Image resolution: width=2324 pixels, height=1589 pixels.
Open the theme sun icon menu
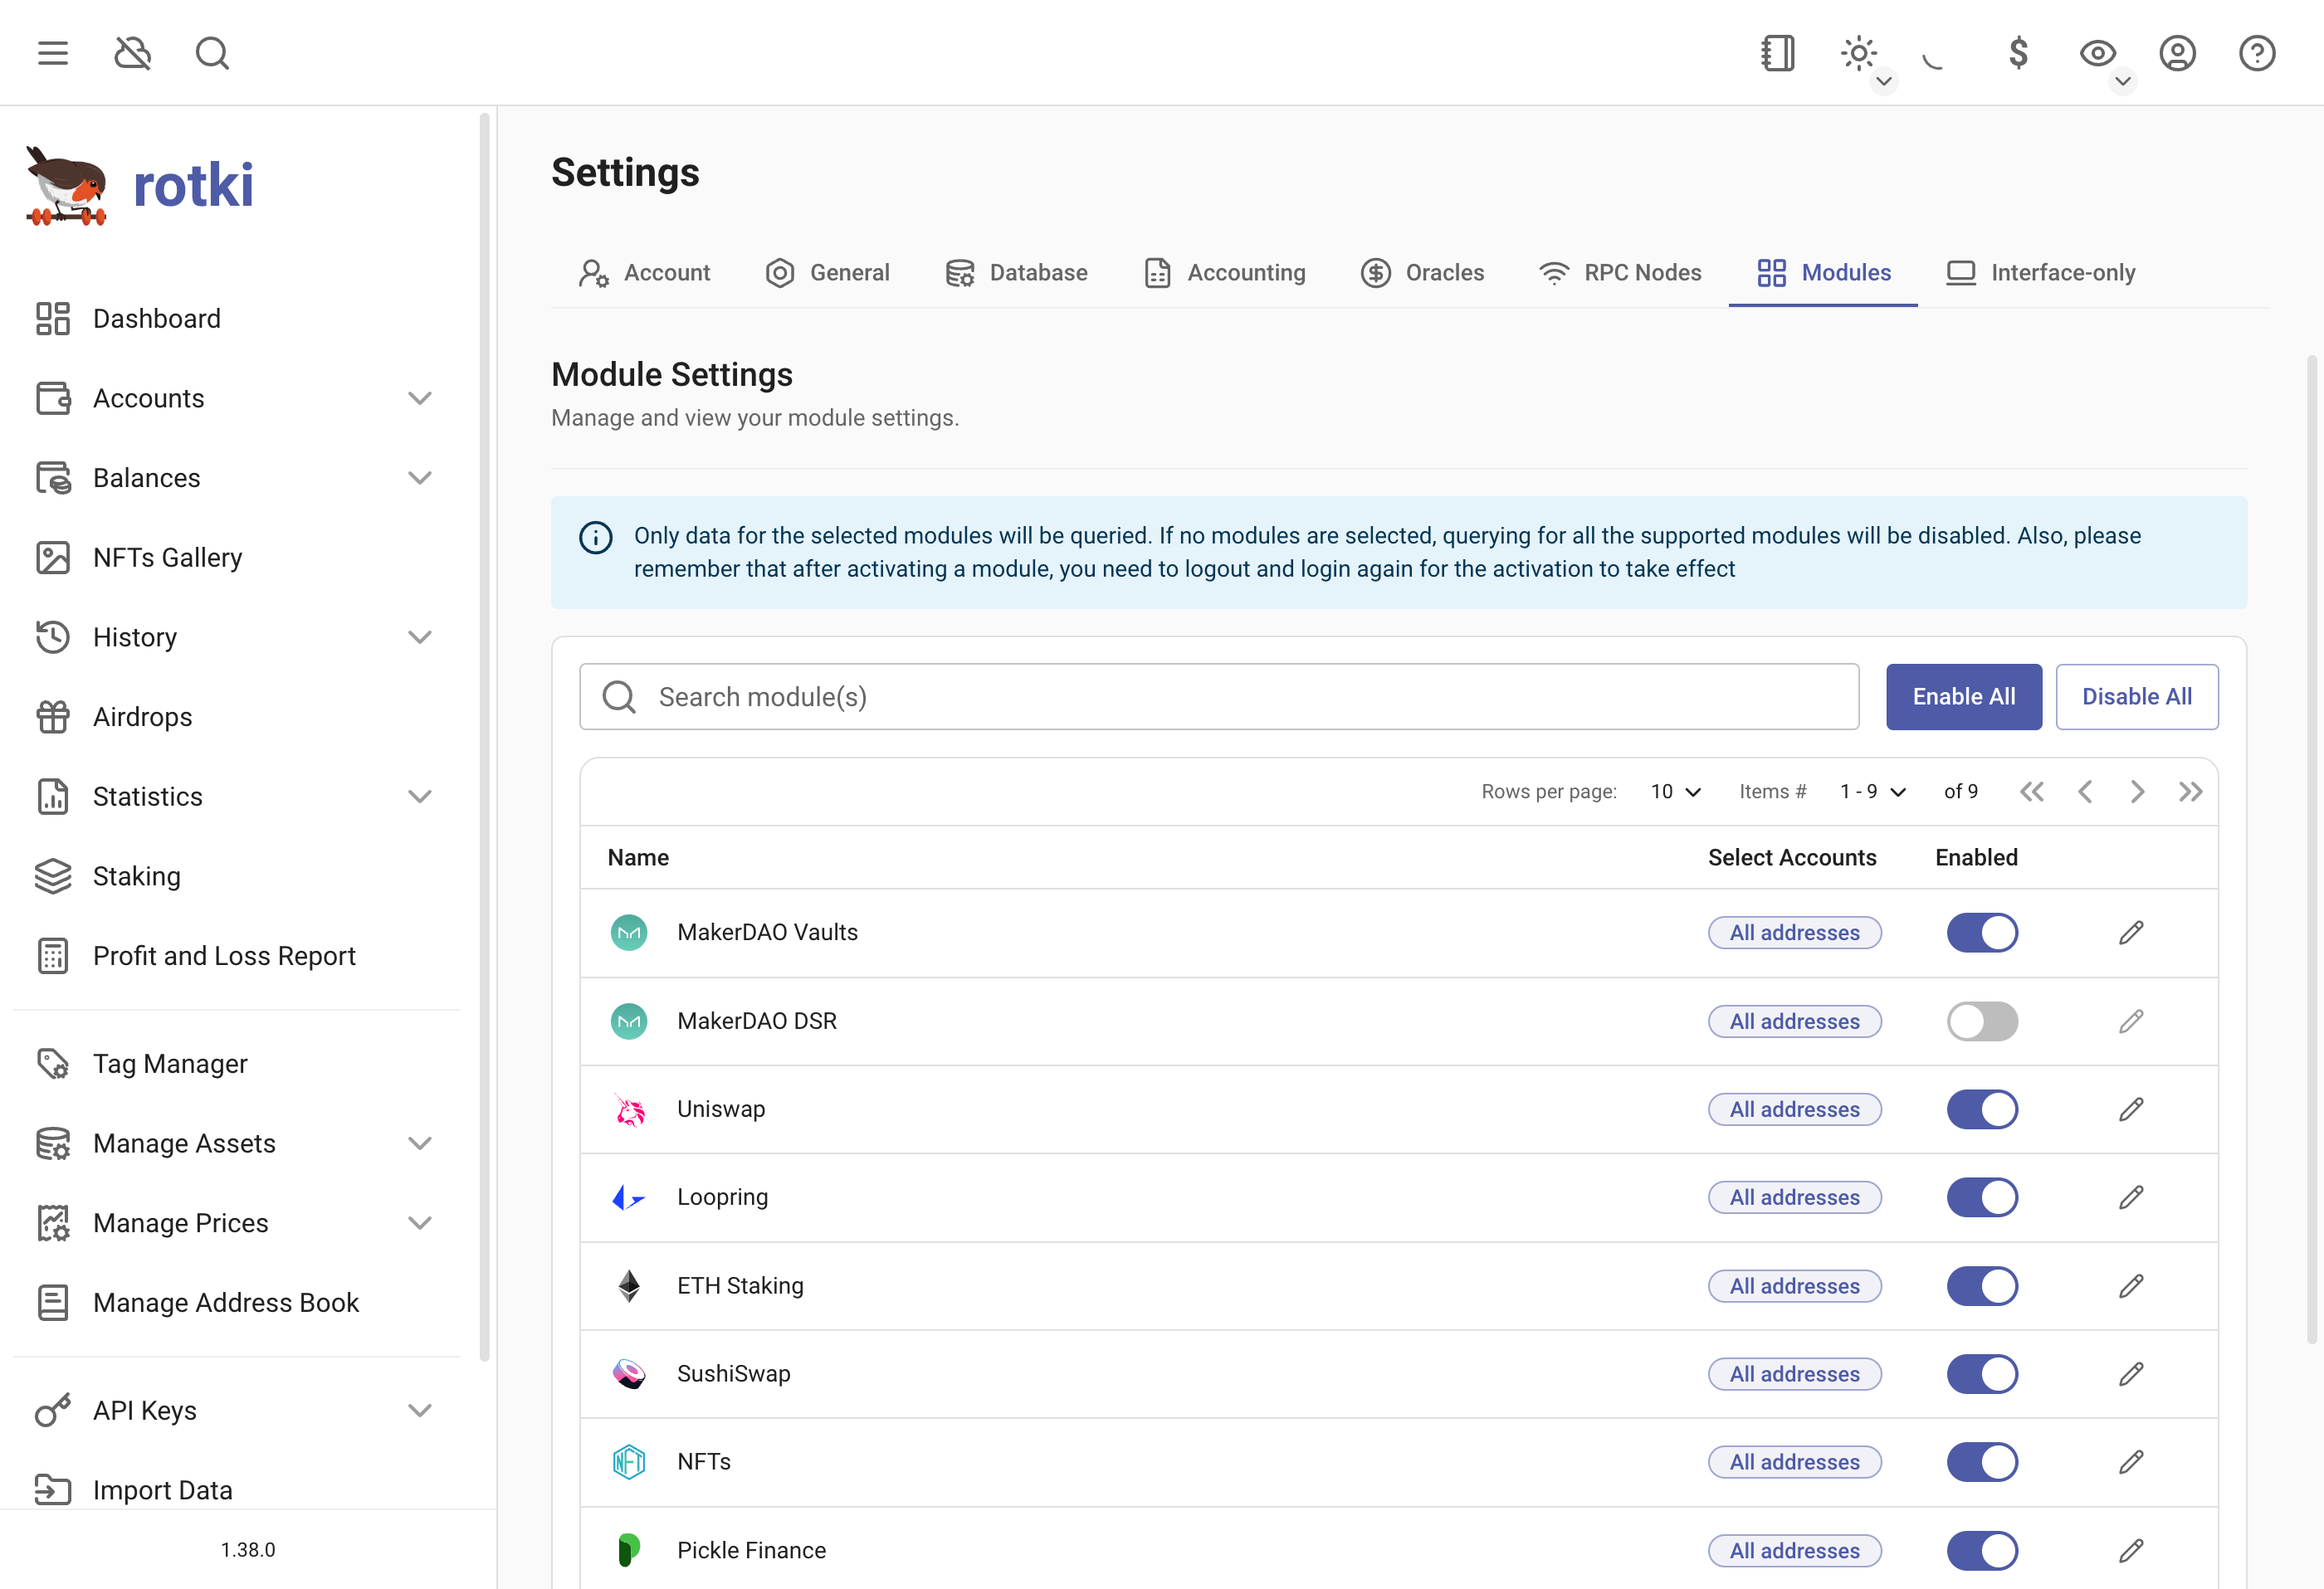coord(1859,53)
